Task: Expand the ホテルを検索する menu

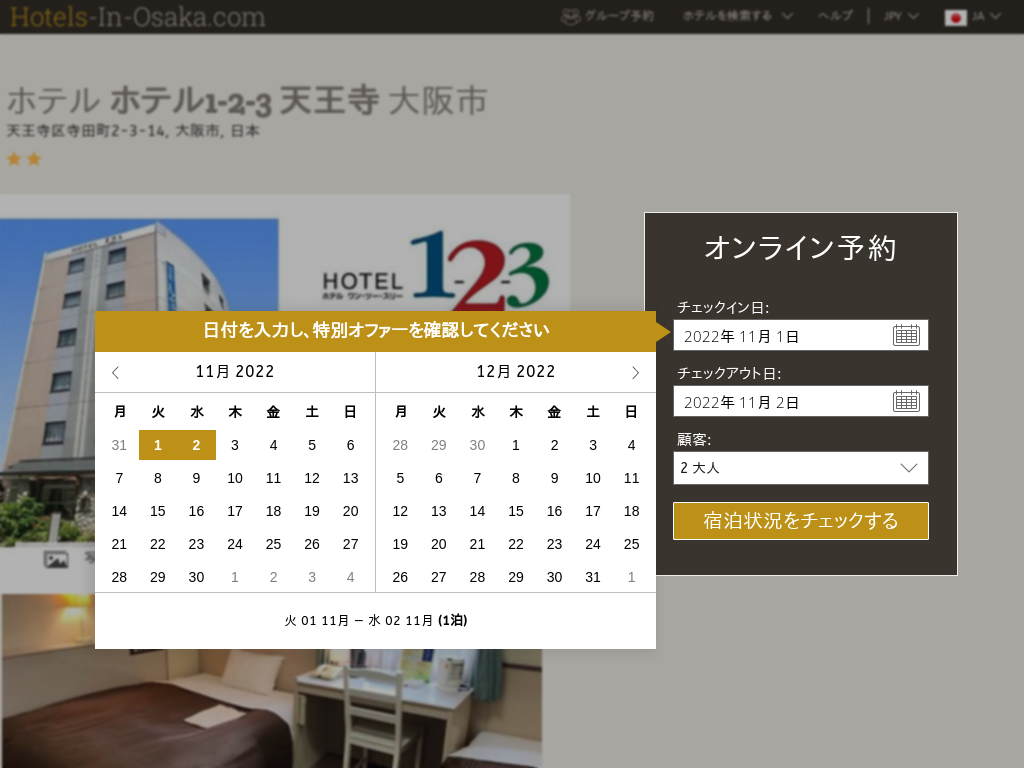Action: pyautogui.click(x=737, y=16)
